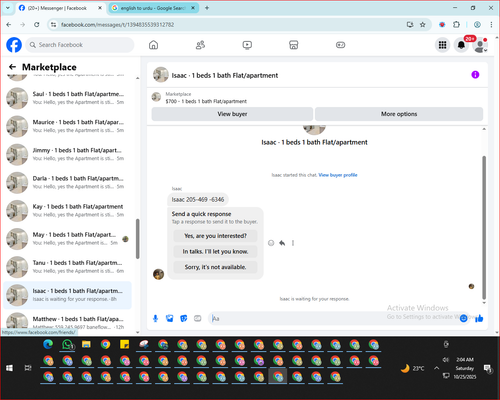Click the chat messages scrollbar
500x400 pixels.
(x=484, y=227)
